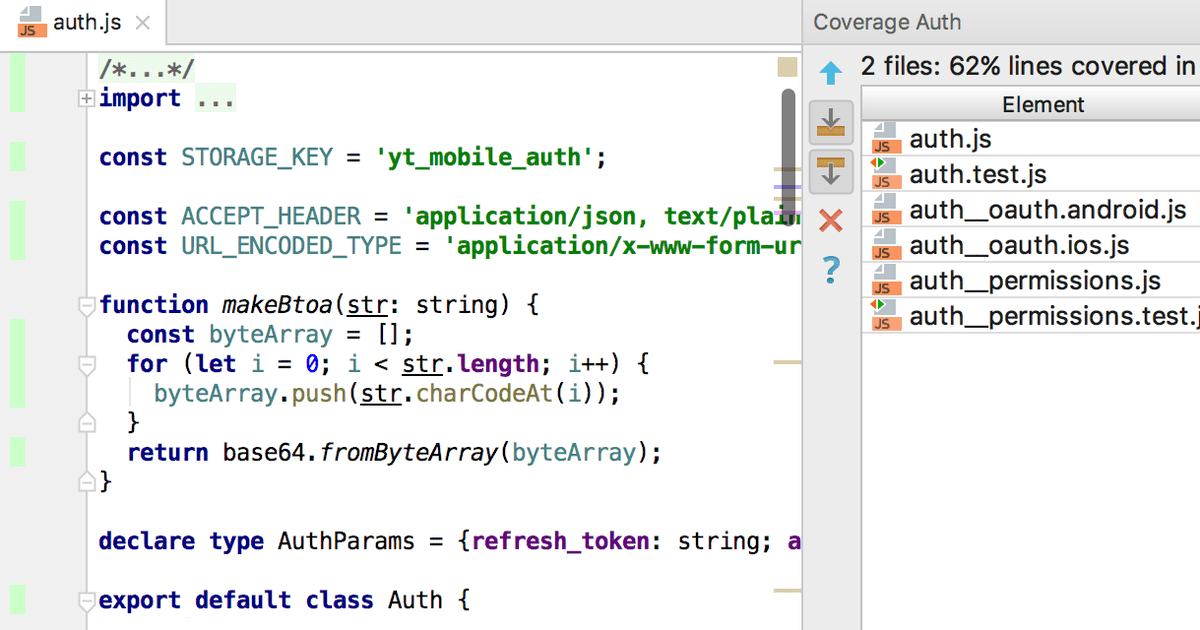Open coverage help via the question mark icon
Image resolution: width=1200 pixels, height=630 pixels.
[x=830, y=271]
